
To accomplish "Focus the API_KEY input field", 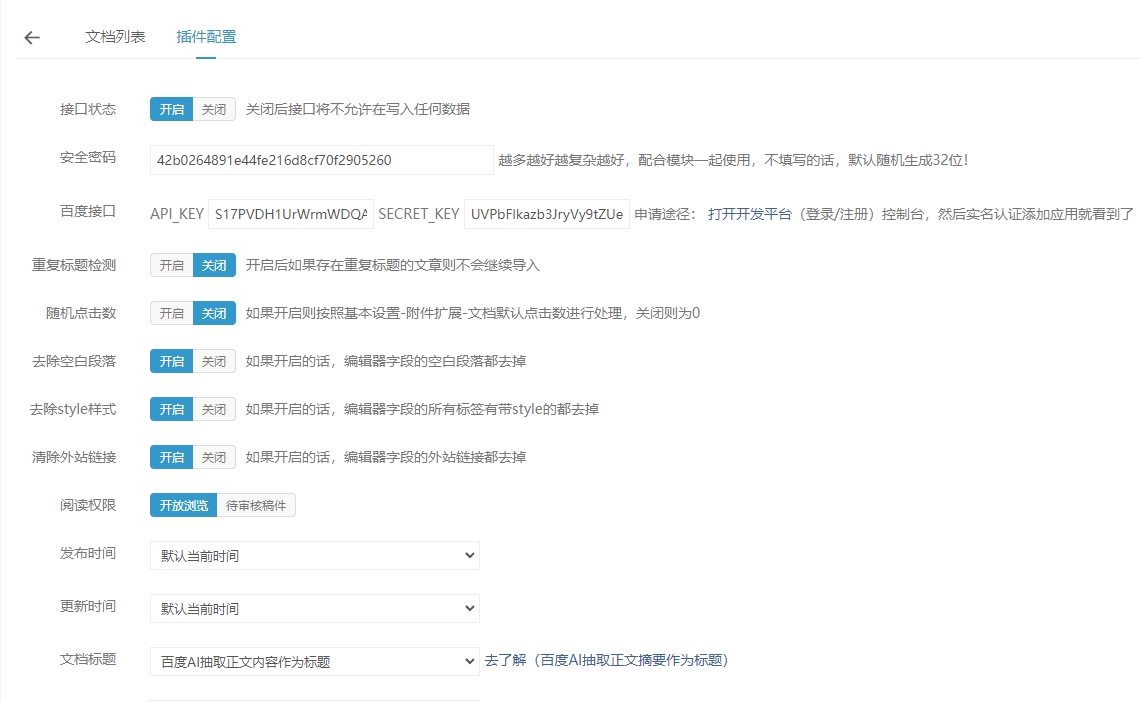I will 290,214.
